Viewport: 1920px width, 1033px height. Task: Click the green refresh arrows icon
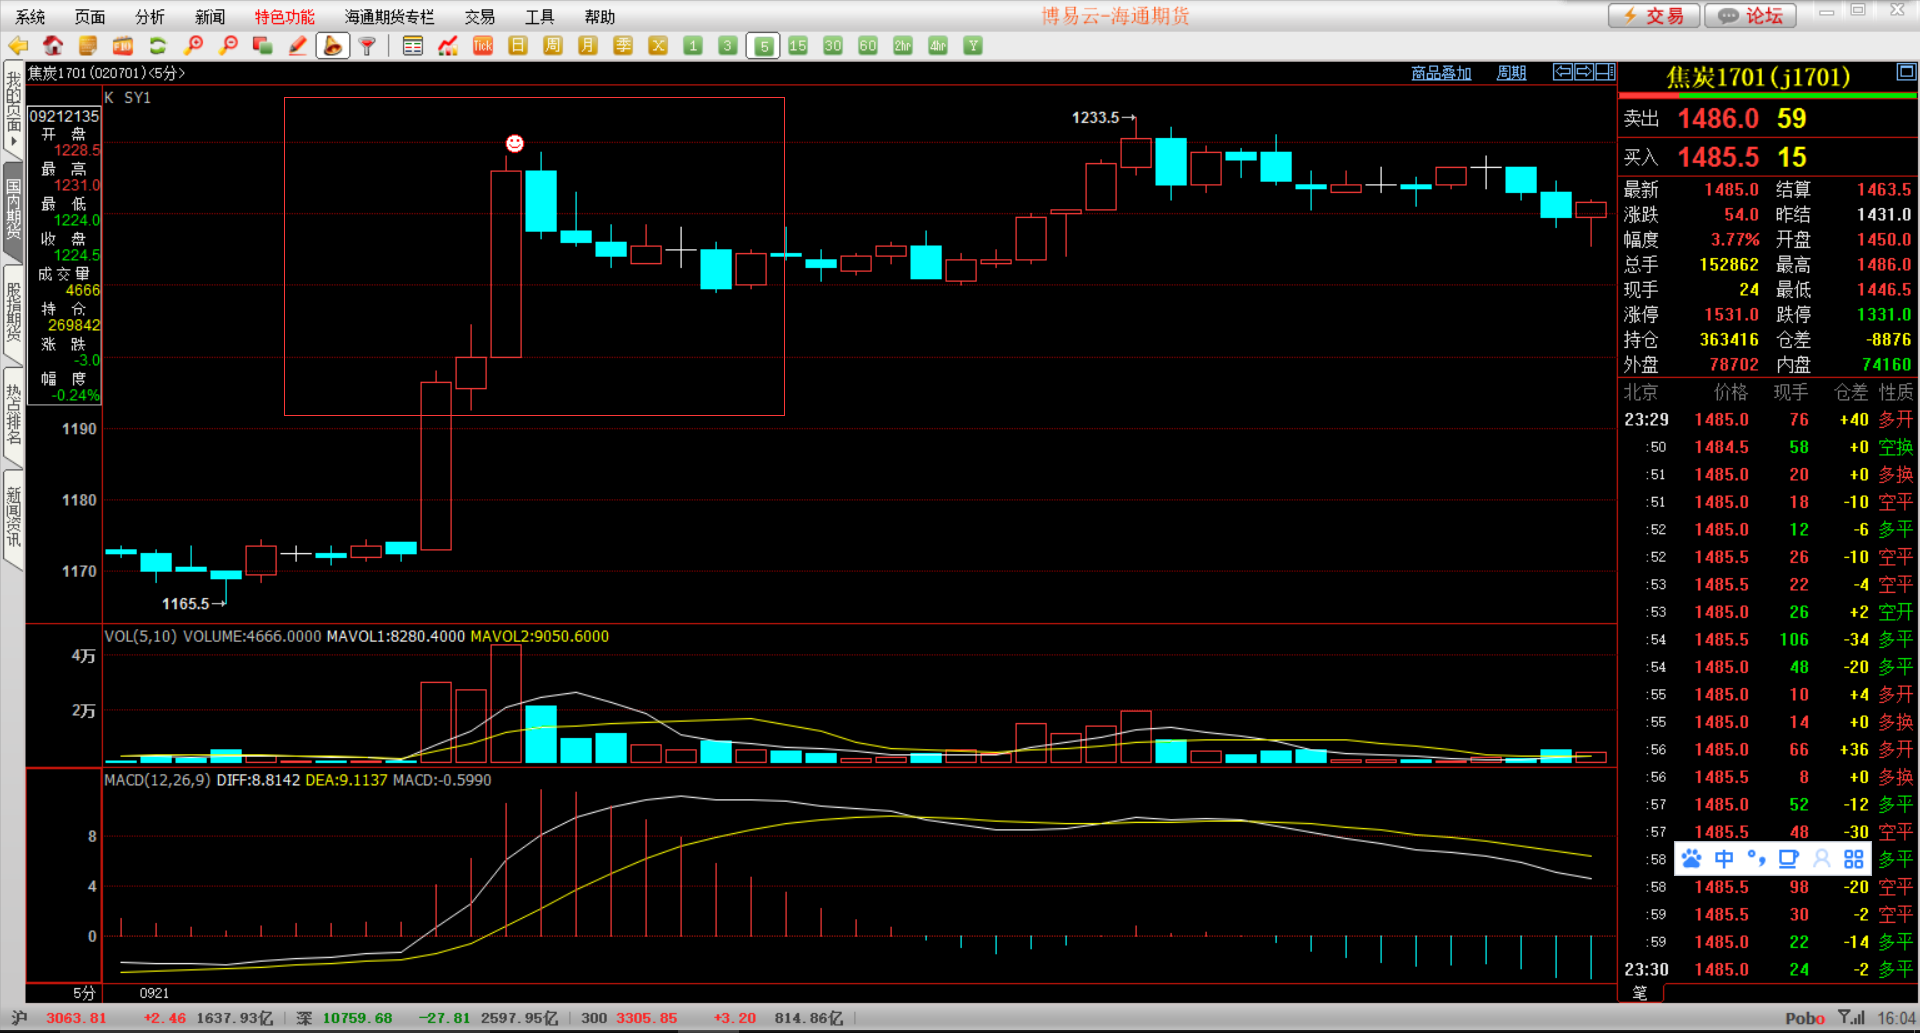157,46
